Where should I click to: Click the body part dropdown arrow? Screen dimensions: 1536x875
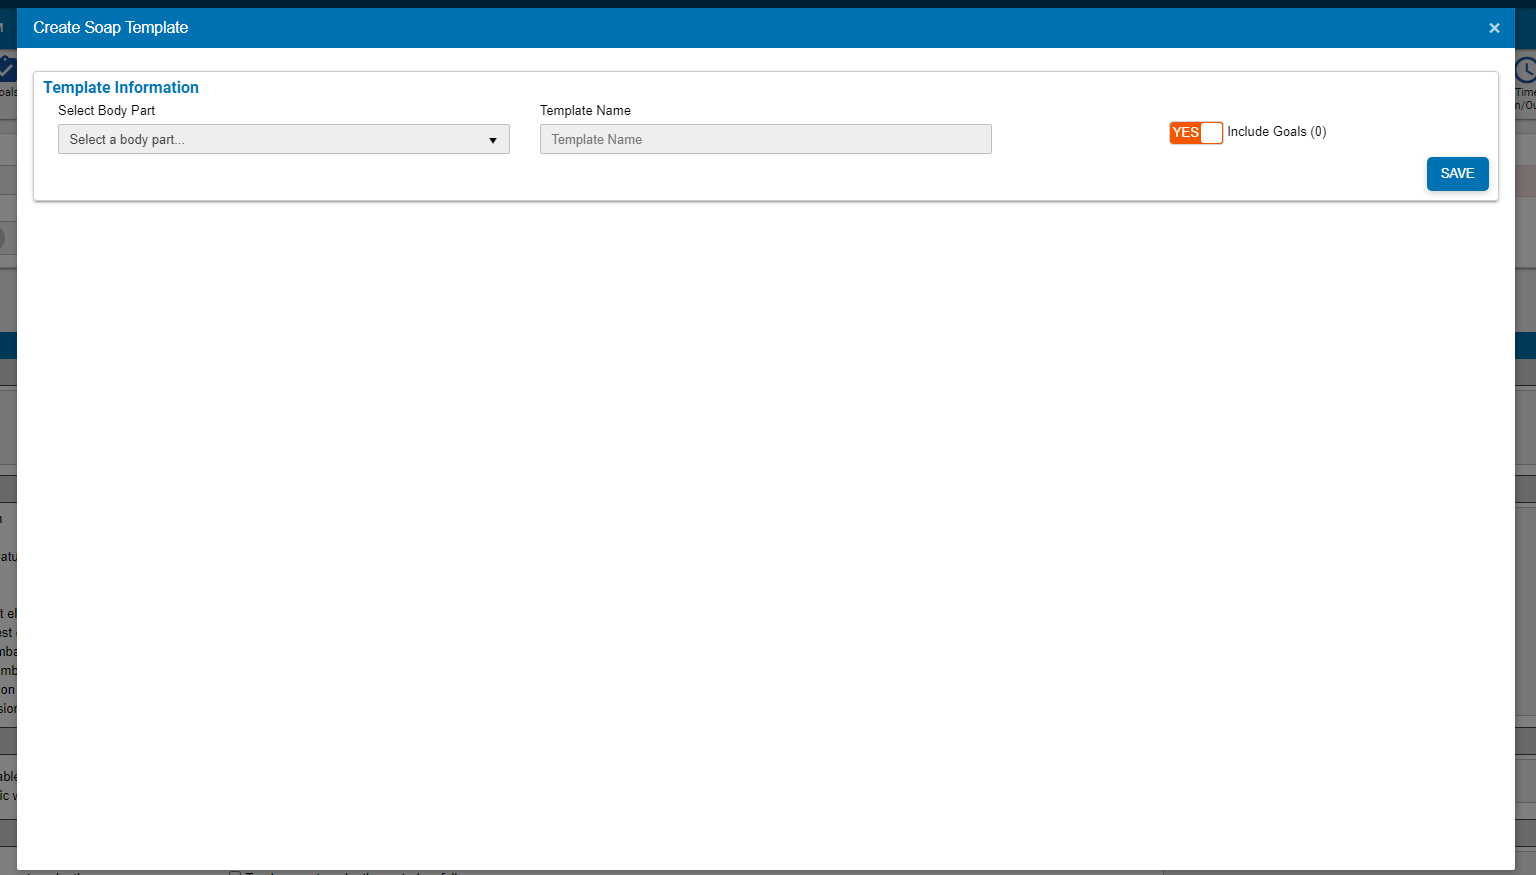click(x=493, y=140)
